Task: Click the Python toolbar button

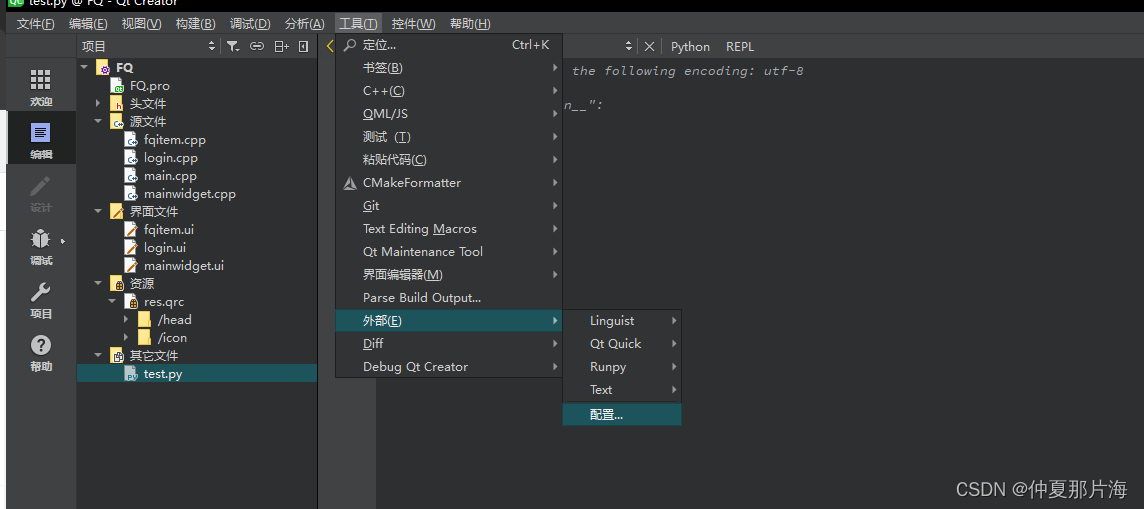Action: point(690,47)
